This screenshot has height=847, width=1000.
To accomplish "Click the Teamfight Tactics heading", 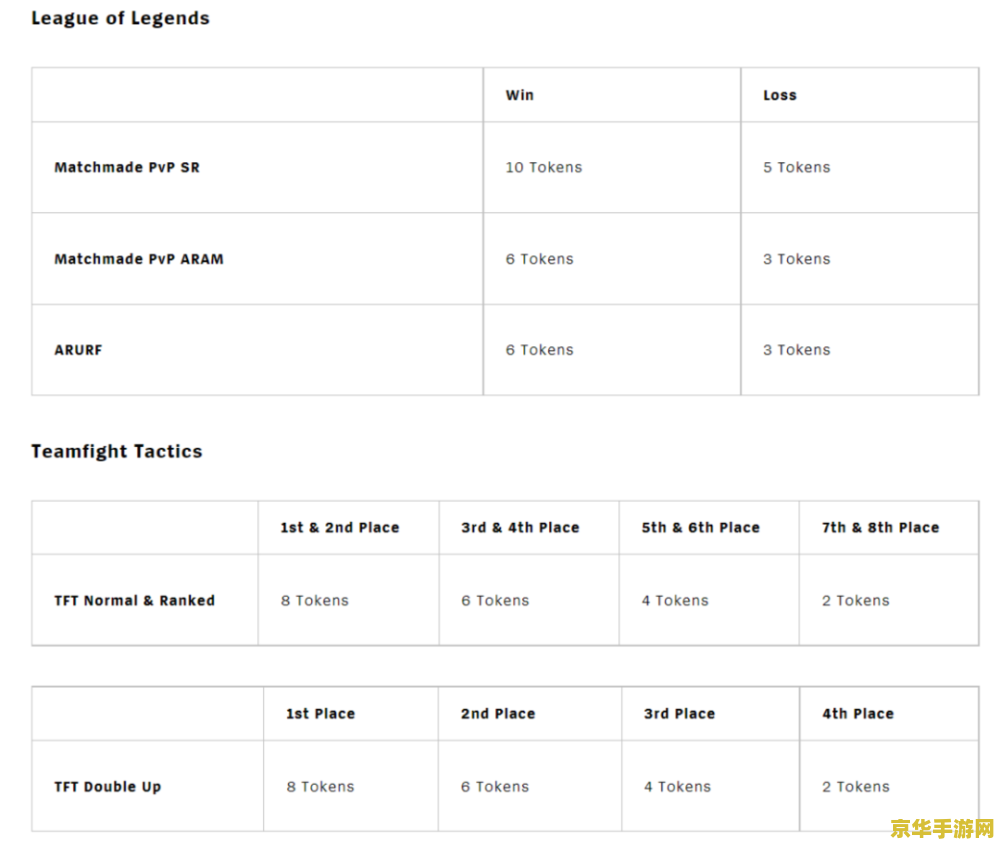I will 117,452.
